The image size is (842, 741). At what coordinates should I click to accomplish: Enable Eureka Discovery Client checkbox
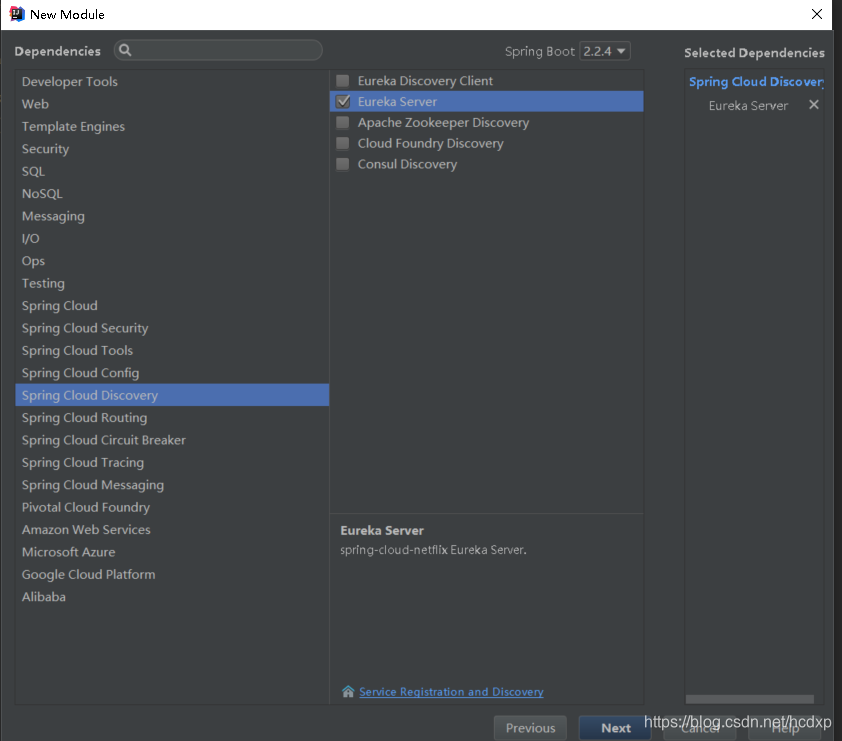(343, 81)
